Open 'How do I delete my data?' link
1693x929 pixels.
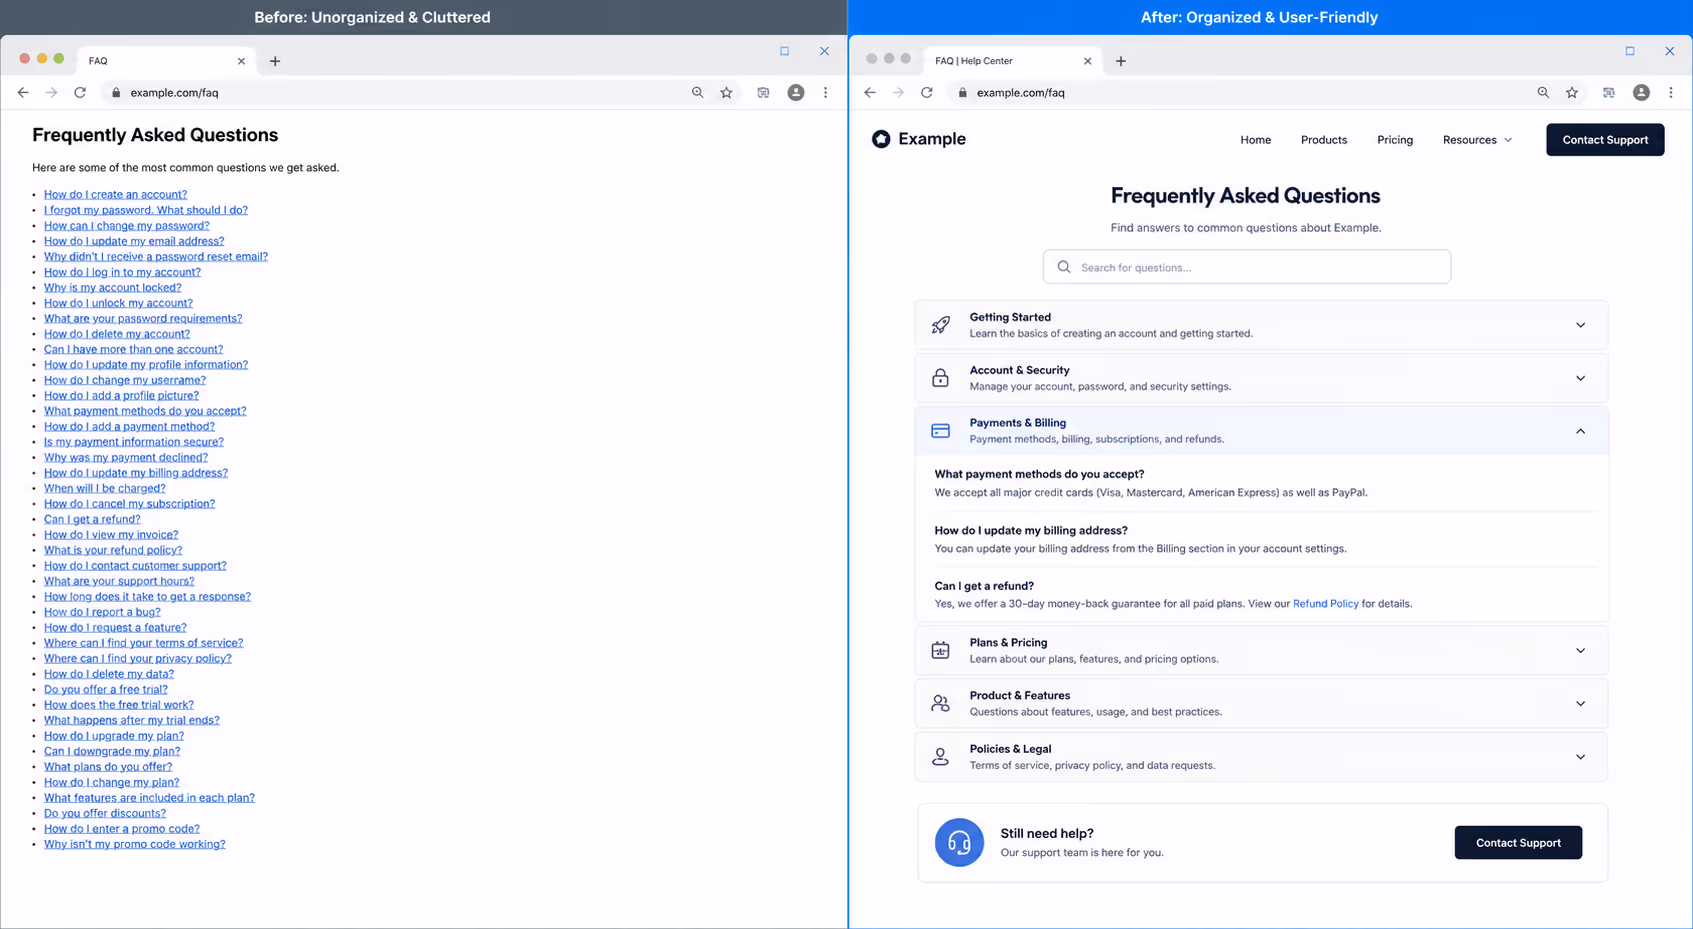(x=109, y=674)
